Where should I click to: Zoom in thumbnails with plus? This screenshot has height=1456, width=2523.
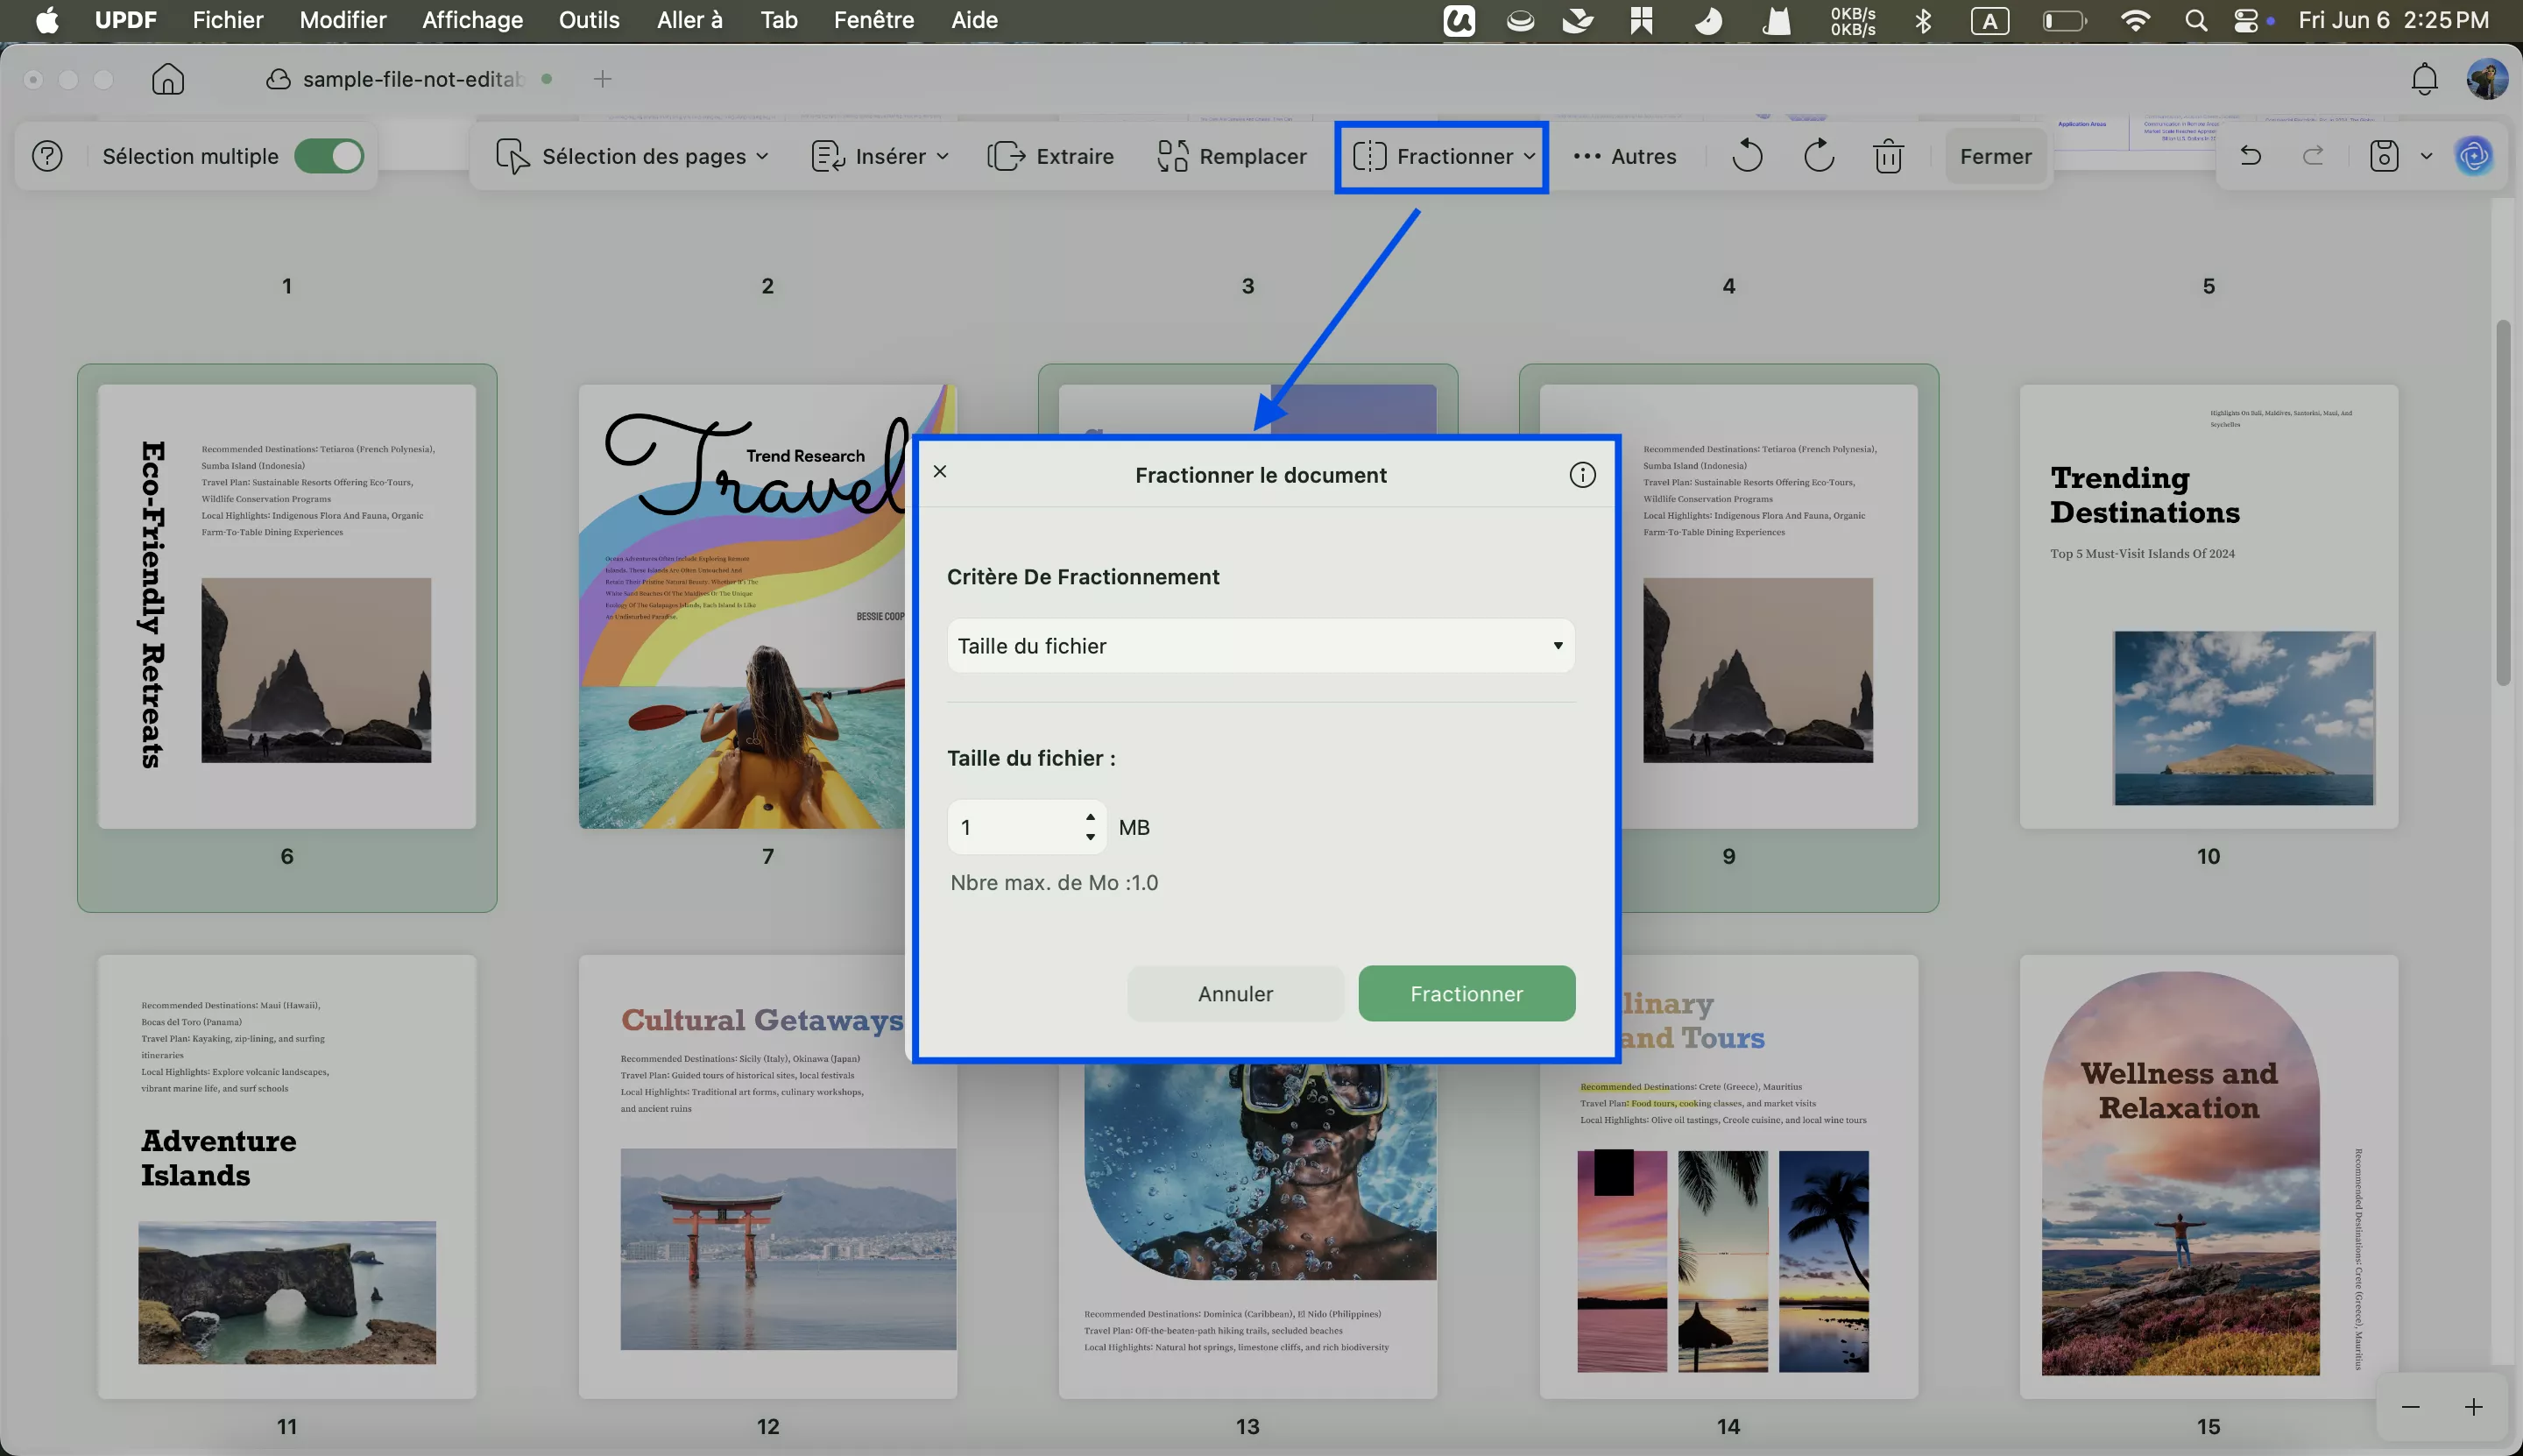[x=2474, y=1407]
